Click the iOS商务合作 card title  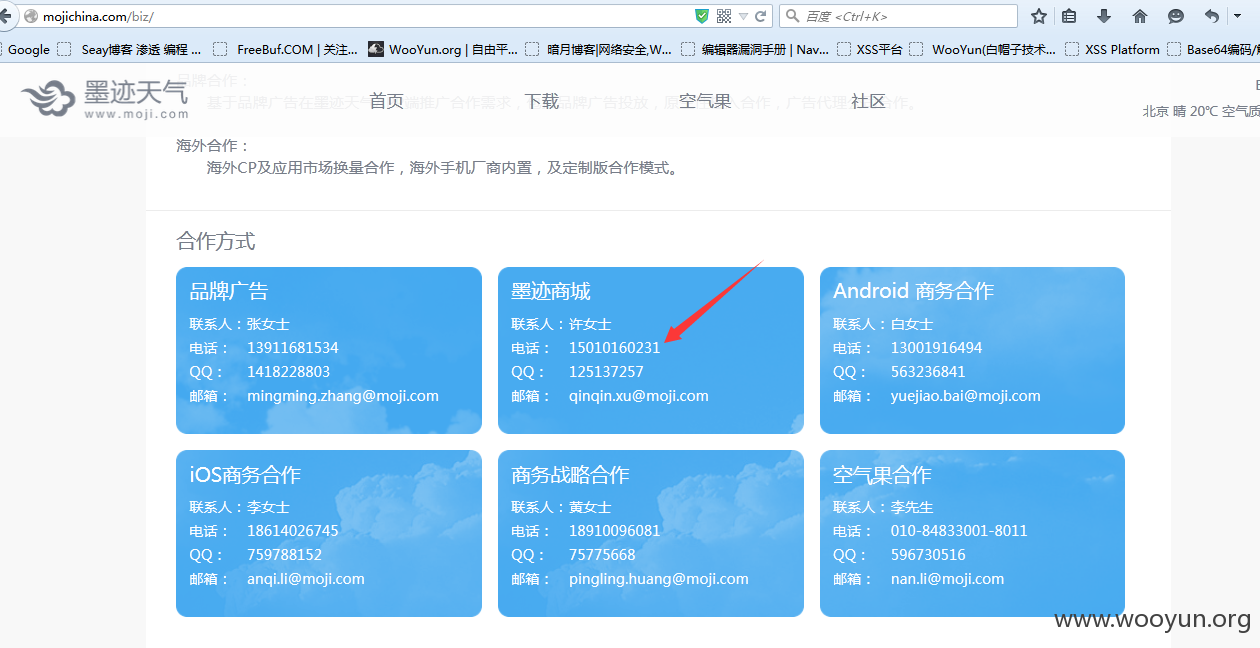(245, 475)
